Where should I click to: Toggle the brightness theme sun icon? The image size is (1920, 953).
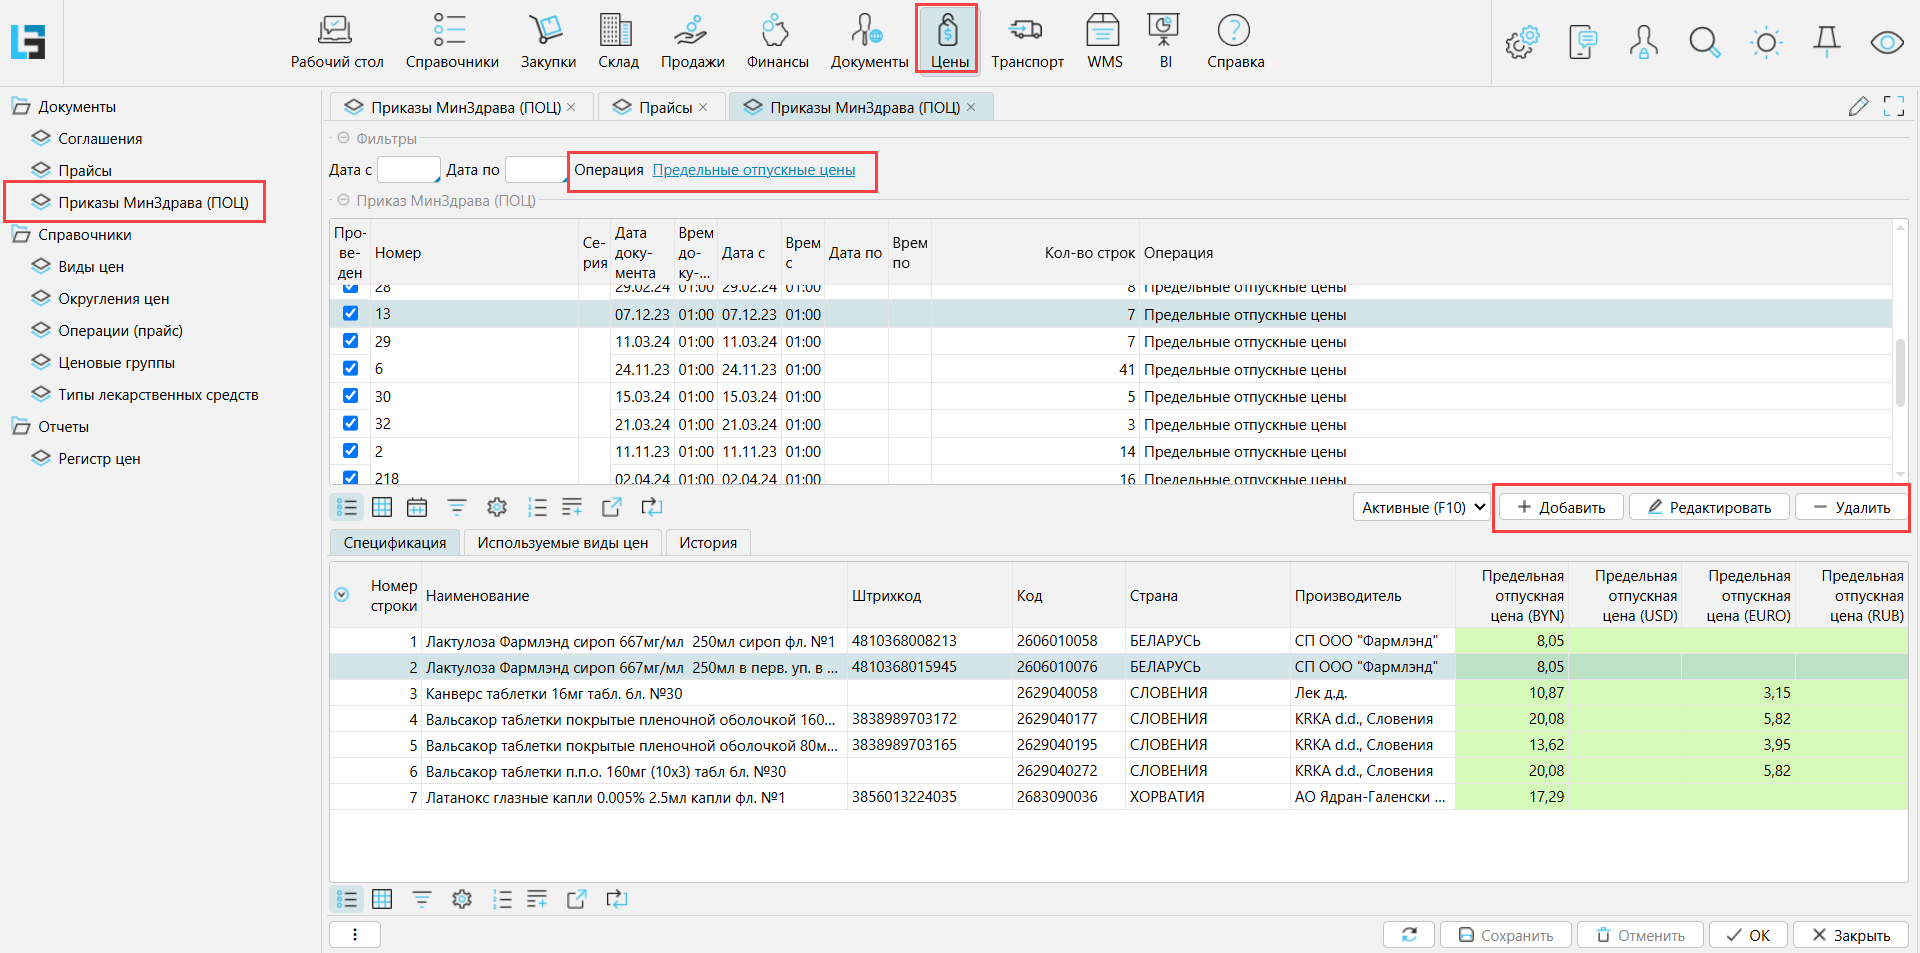(1766, 42)
